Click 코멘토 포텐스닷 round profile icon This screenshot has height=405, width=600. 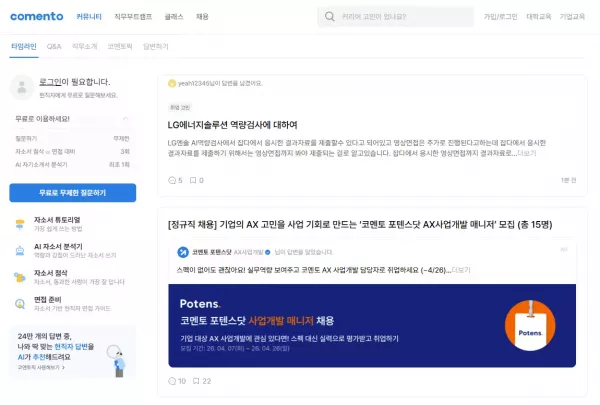(x=183, y=252)
